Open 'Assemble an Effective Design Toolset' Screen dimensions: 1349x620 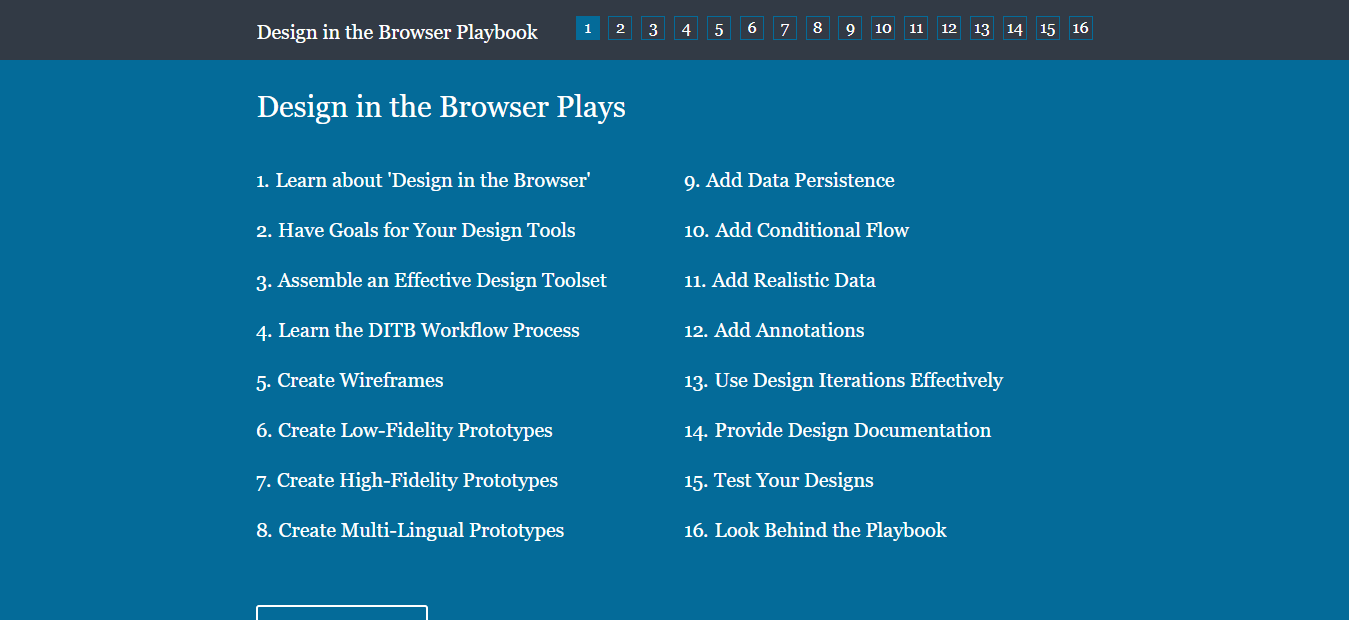pos(441,280)
